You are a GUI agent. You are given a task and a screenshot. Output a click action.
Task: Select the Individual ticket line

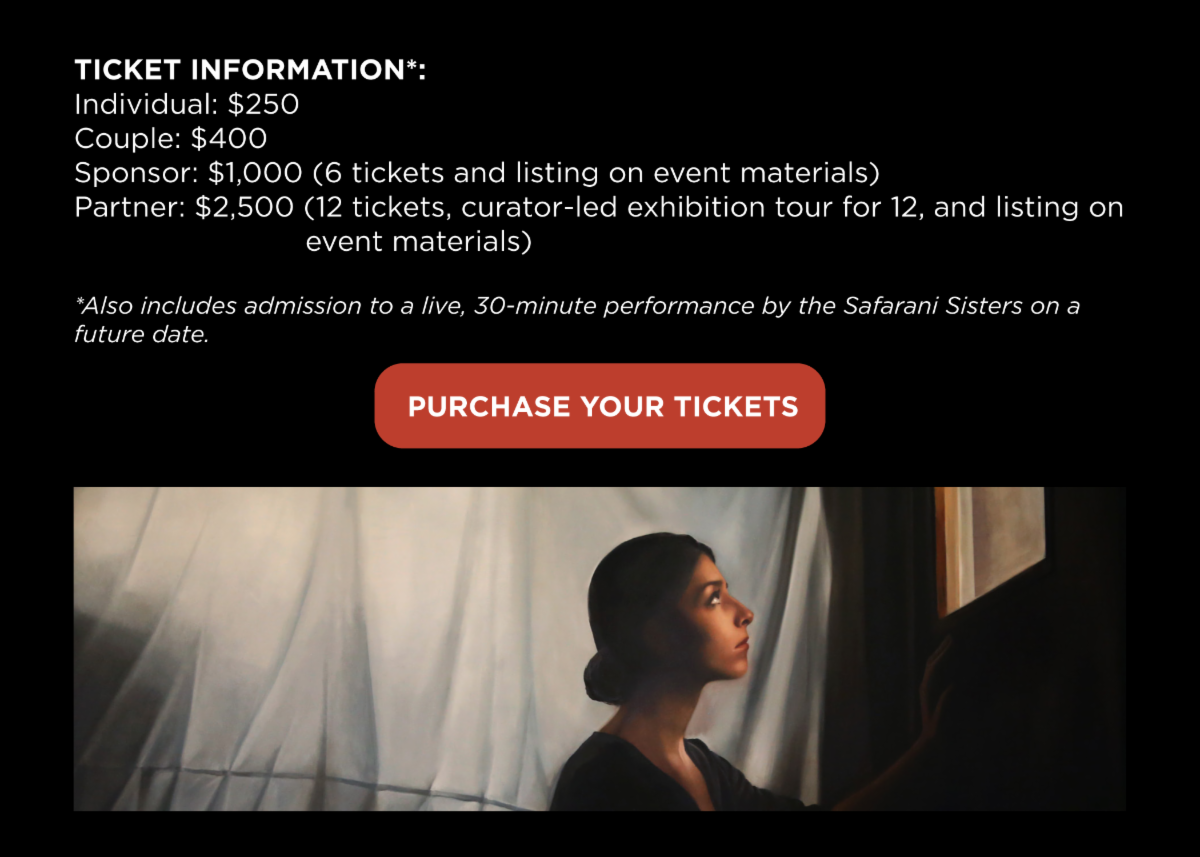(x=187, y=104)
